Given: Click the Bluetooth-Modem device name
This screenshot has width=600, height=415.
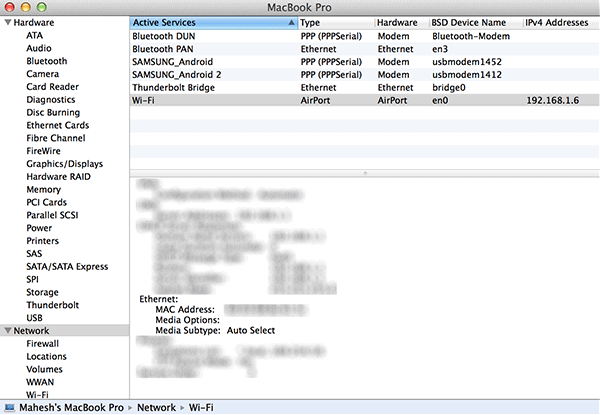Looking at the screenshot, I should (471, 36).
